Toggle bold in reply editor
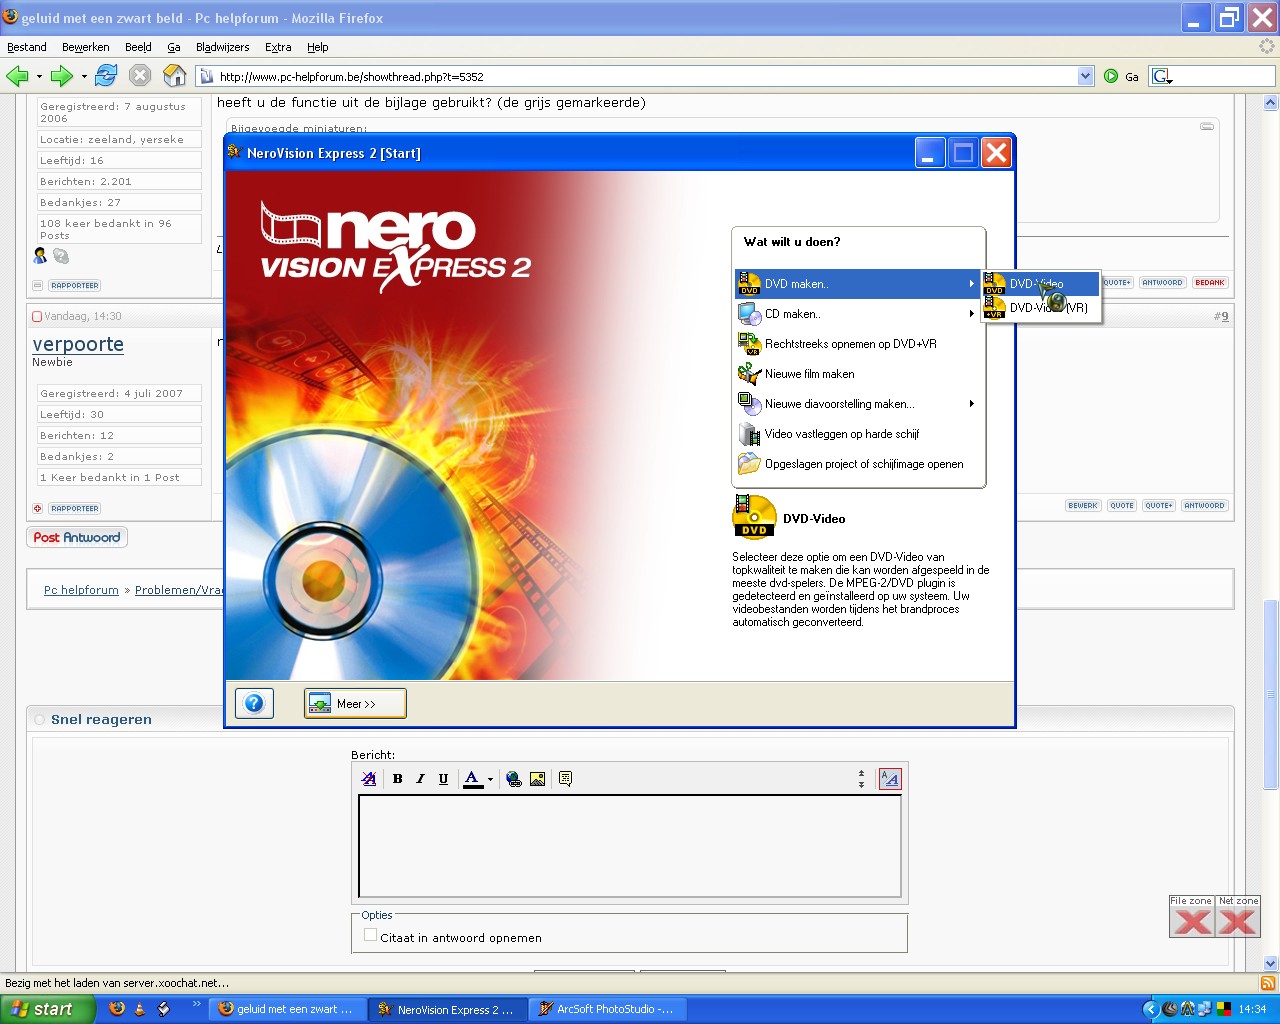Viewport: 1280px width, 1024px height. pyautogui.click(x=397, y=779)
